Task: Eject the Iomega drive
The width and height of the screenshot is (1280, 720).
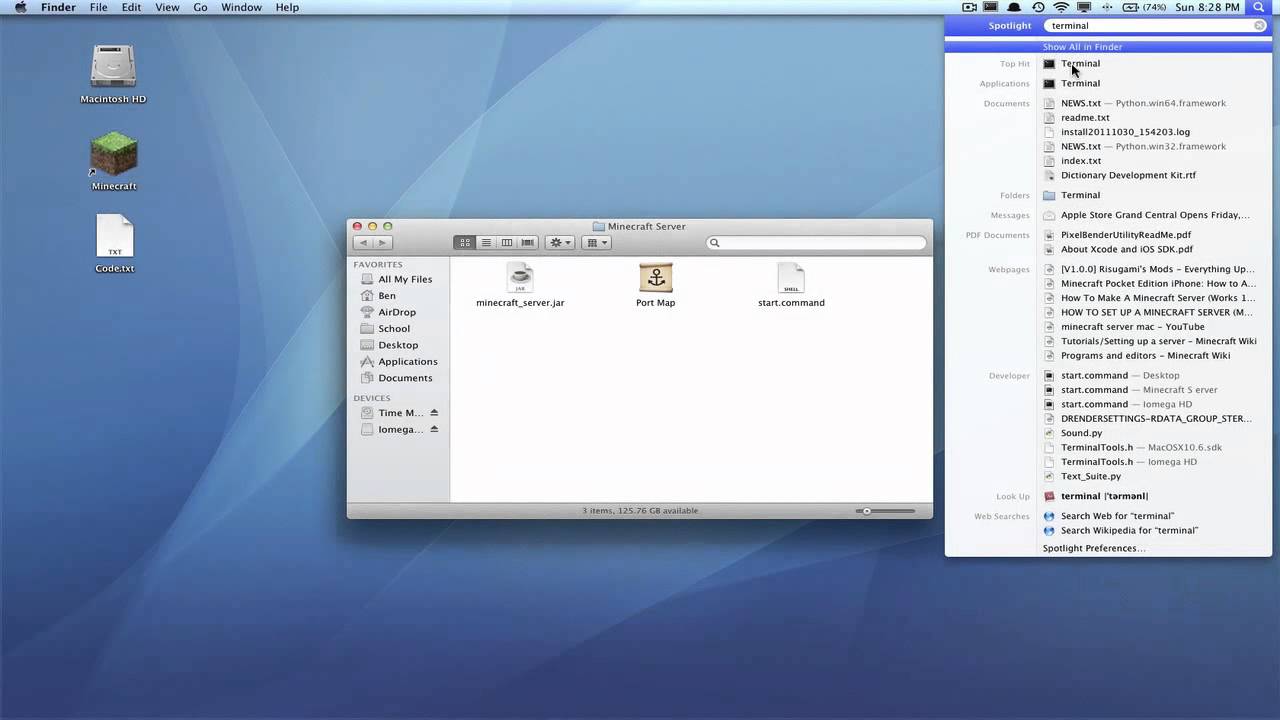Action: point(434,429)
